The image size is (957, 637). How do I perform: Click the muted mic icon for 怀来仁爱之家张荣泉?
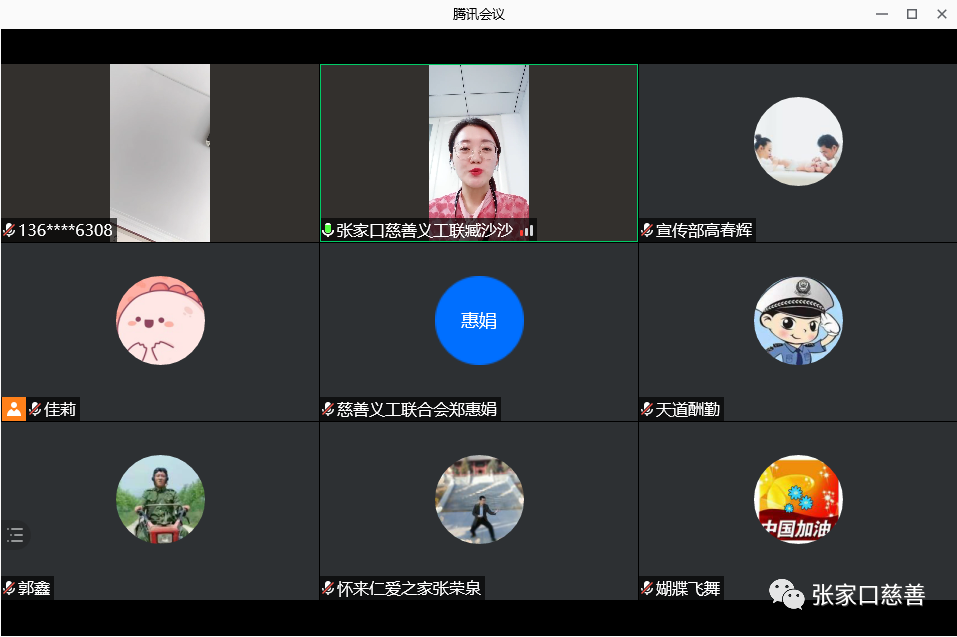coord(328,588)
